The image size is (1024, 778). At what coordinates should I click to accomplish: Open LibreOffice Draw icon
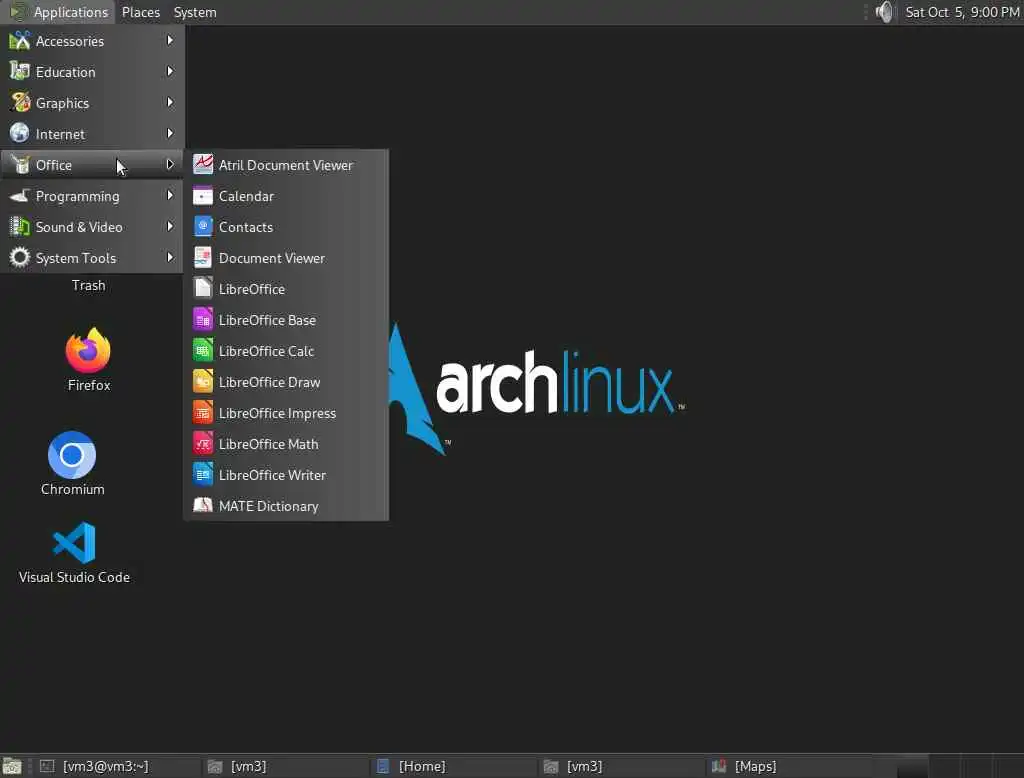[x=203, y=382]
